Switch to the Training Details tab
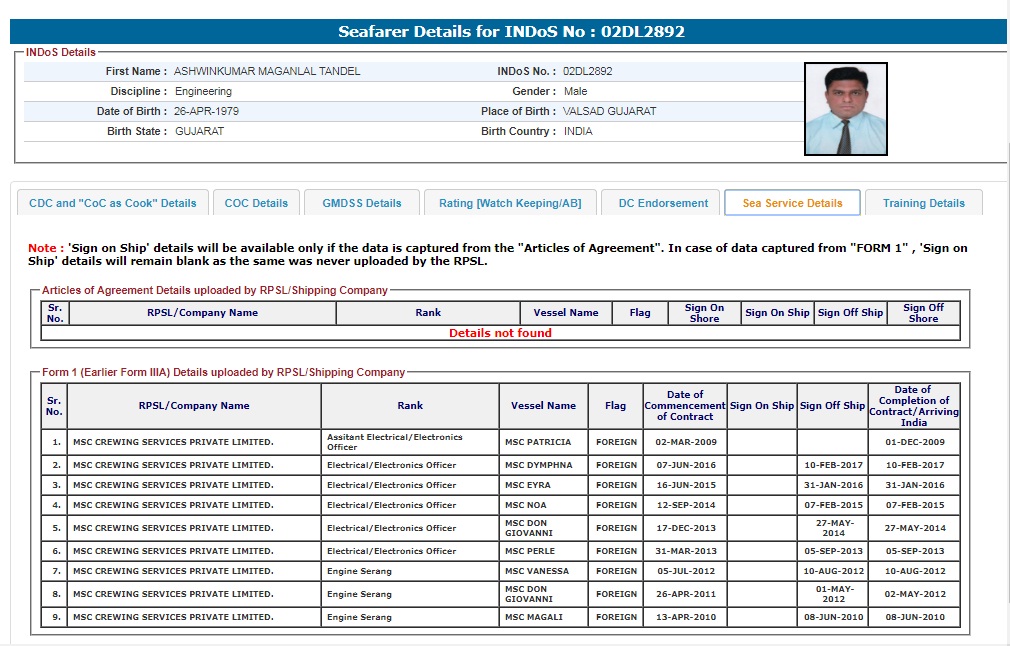The width and height of the screenshot is (1010, 646). 923,203
